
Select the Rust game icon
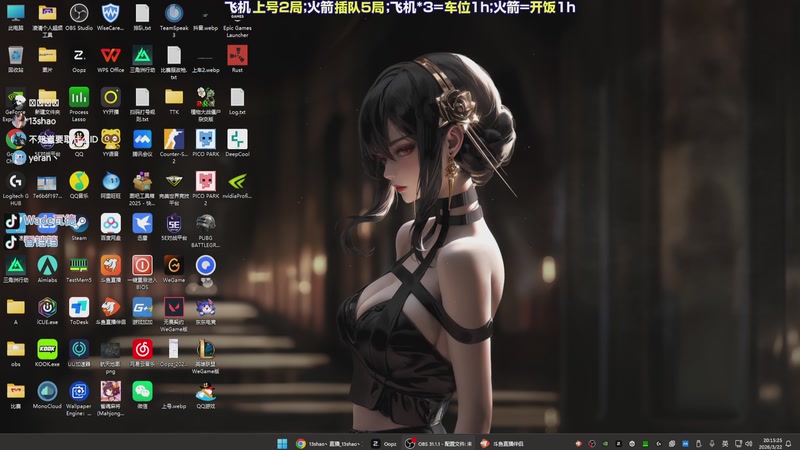(x=237, y=56)
